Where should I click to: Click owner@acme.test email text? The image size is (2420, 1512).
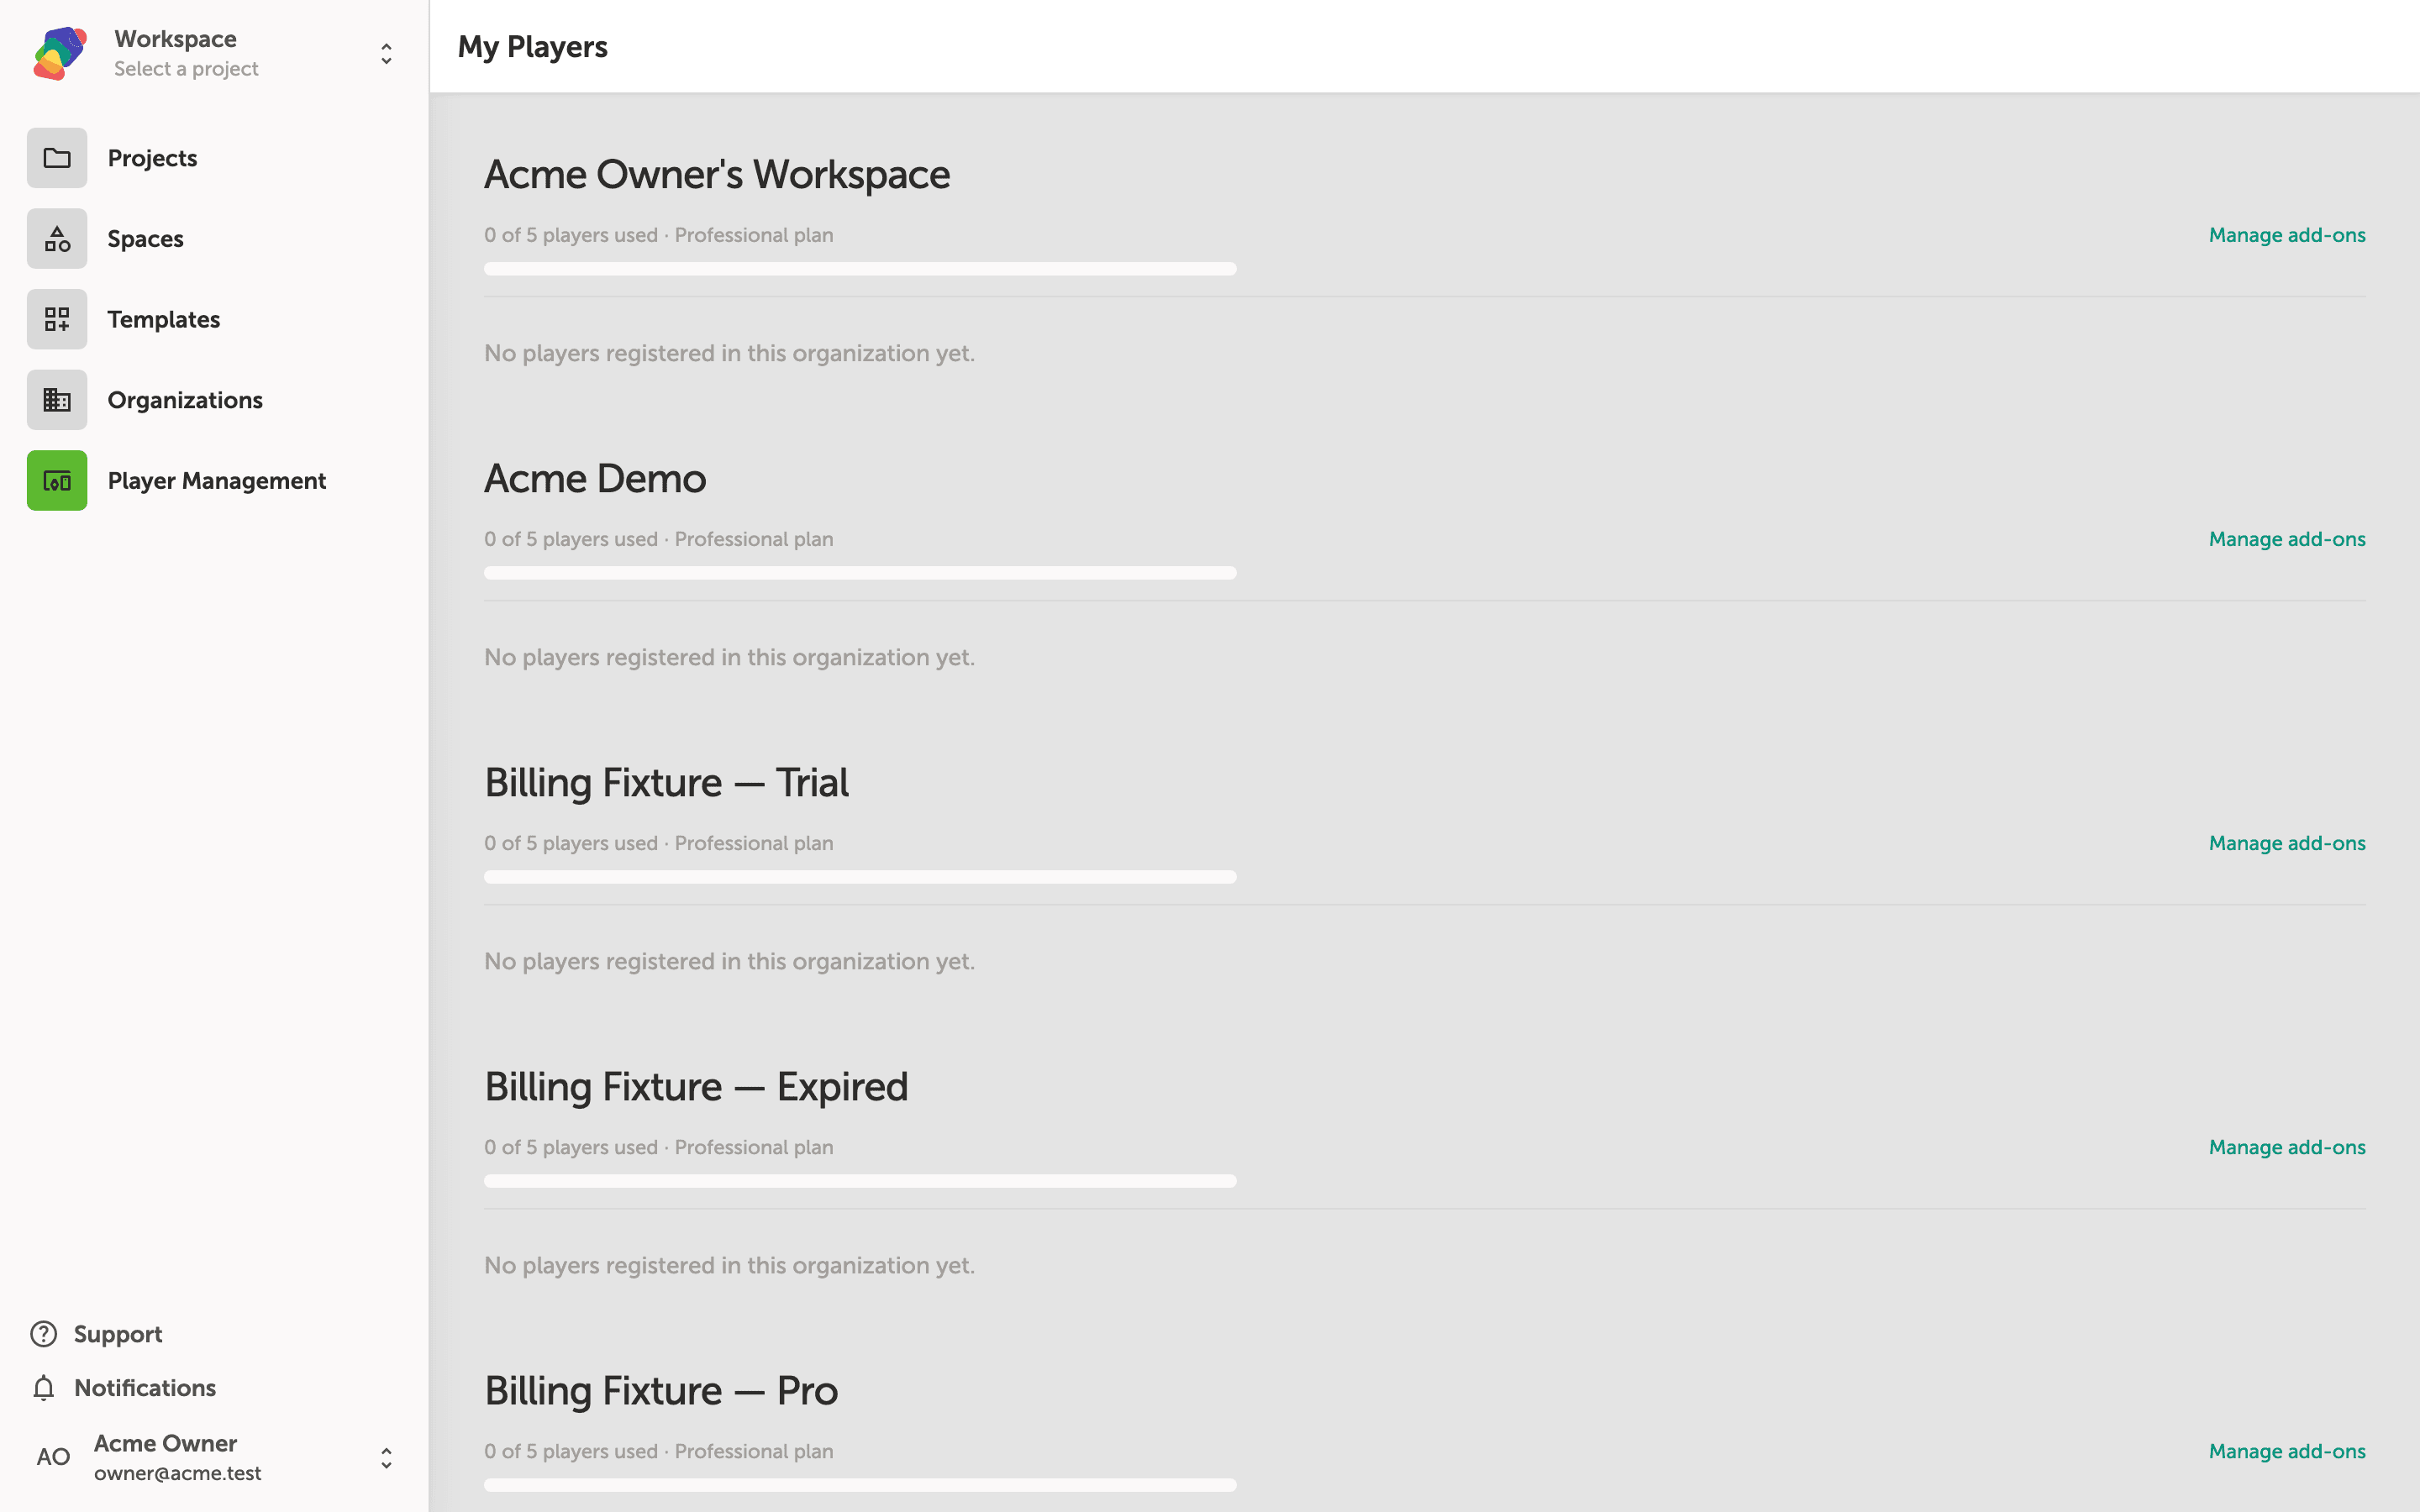coord(178,1473)
